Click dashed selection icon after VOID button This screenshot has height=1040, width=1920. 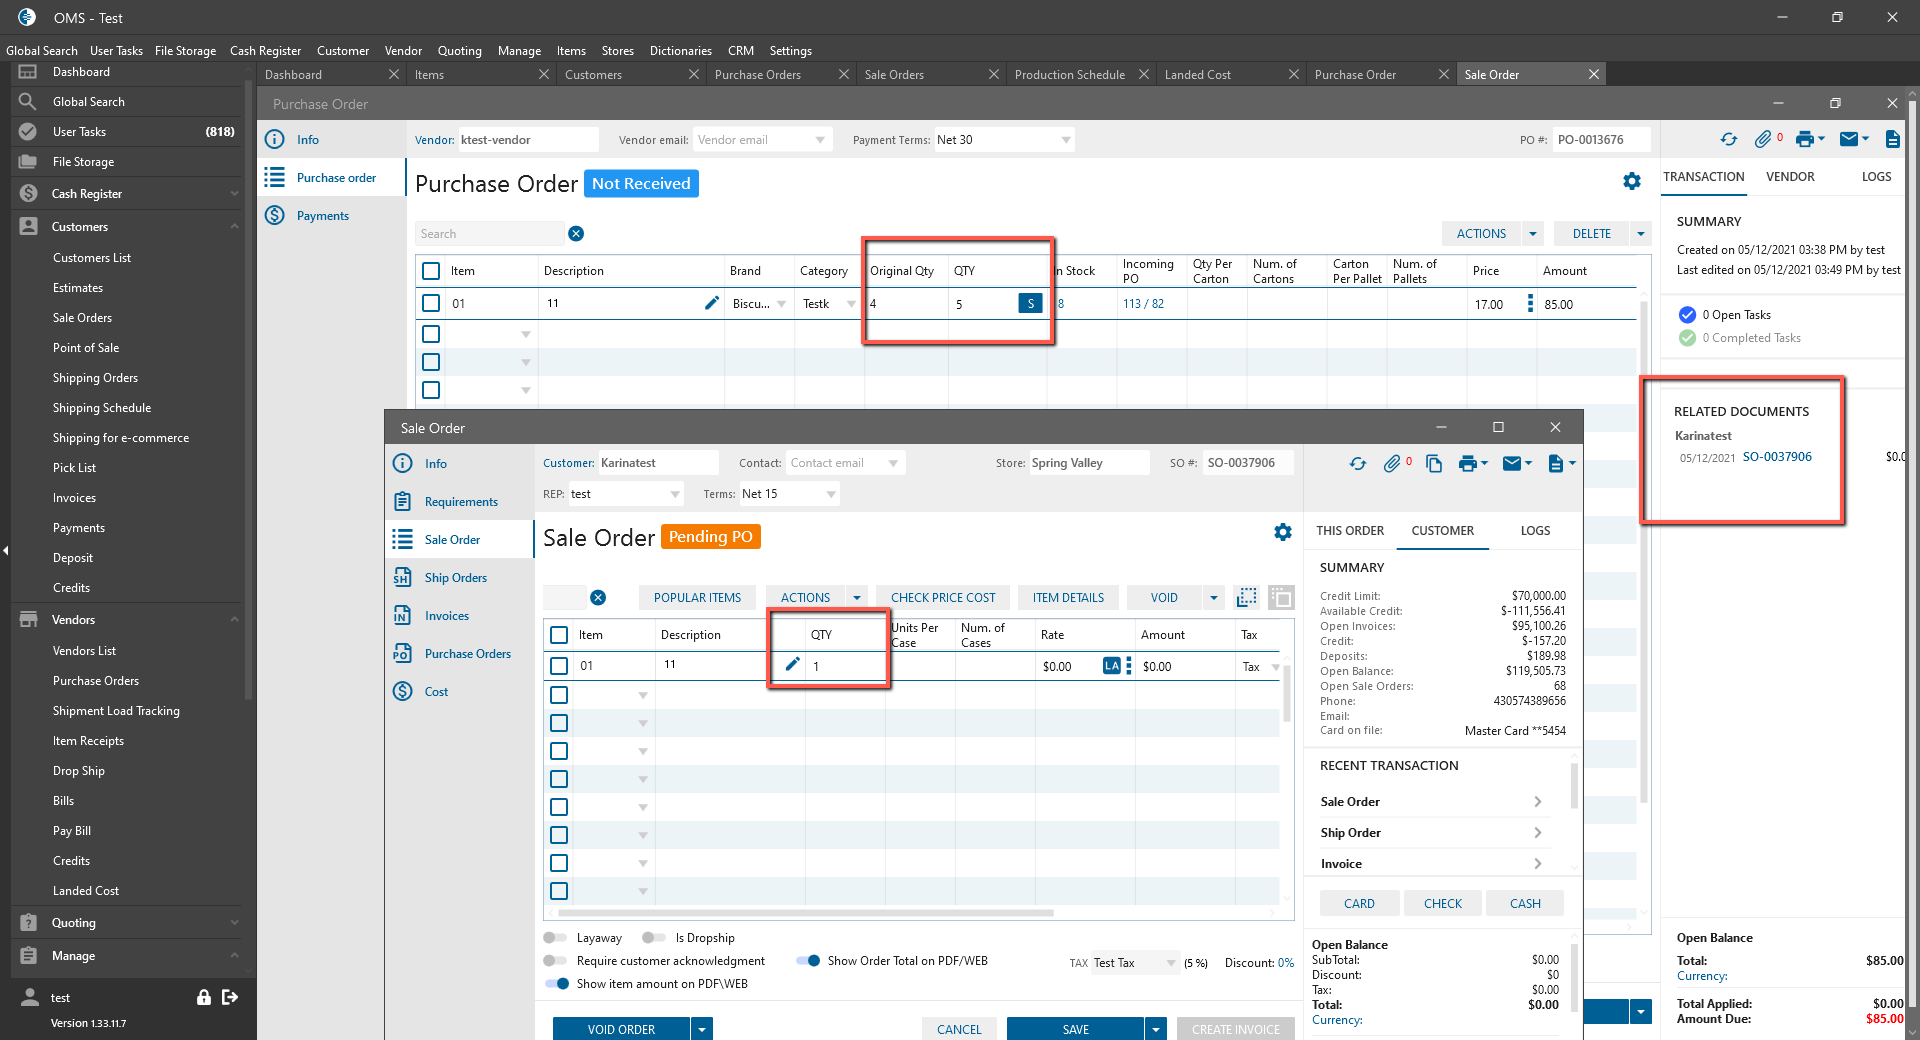(1247, 598)
